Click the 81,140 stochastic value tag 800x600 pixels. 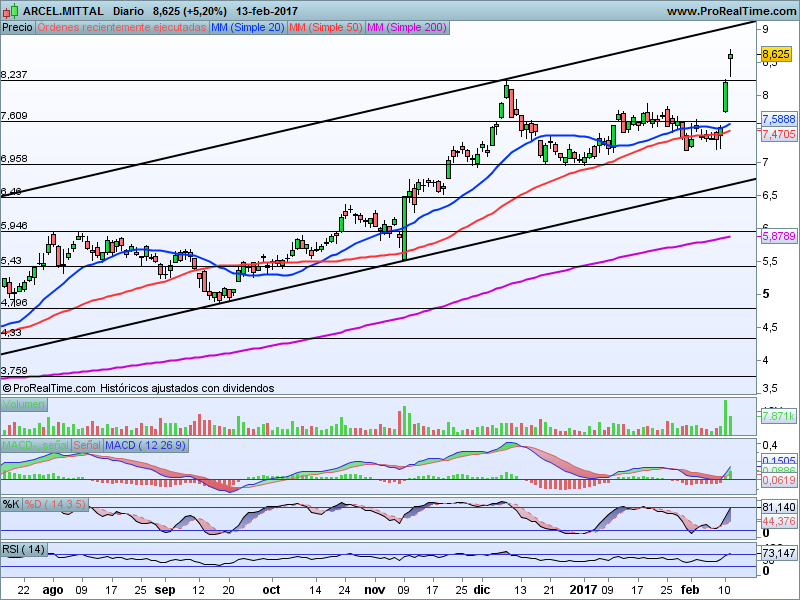pos(779,508)
